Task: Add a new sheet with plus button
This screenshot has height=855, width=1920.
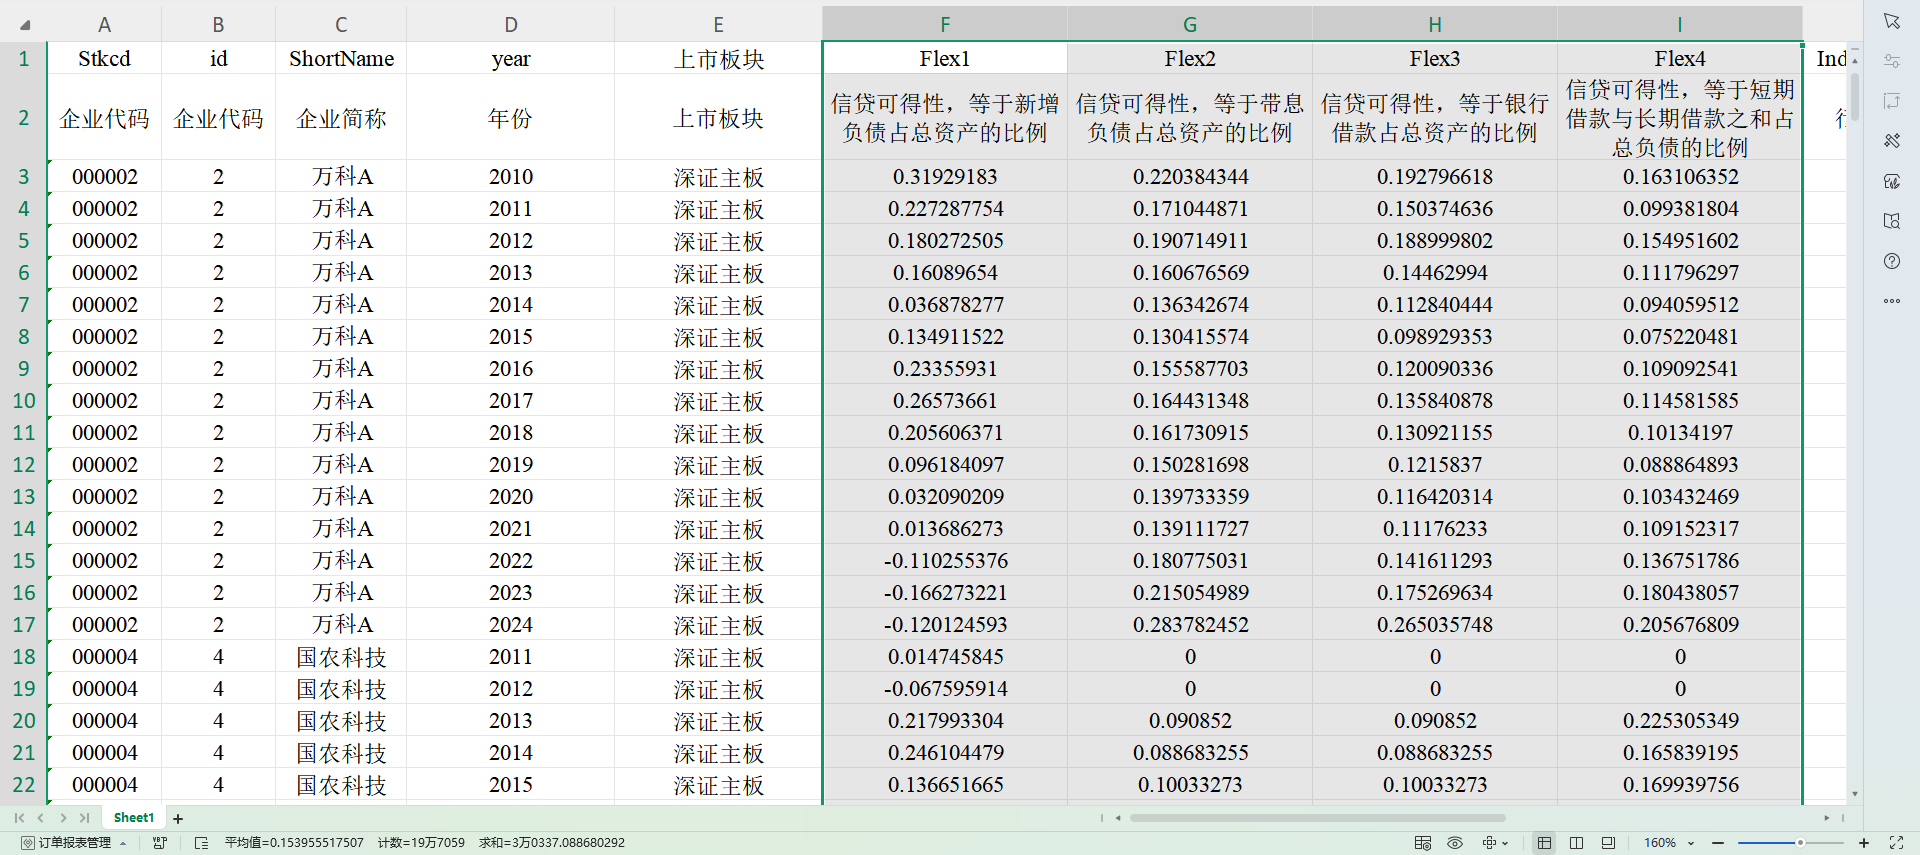Action: click(178, 818)
